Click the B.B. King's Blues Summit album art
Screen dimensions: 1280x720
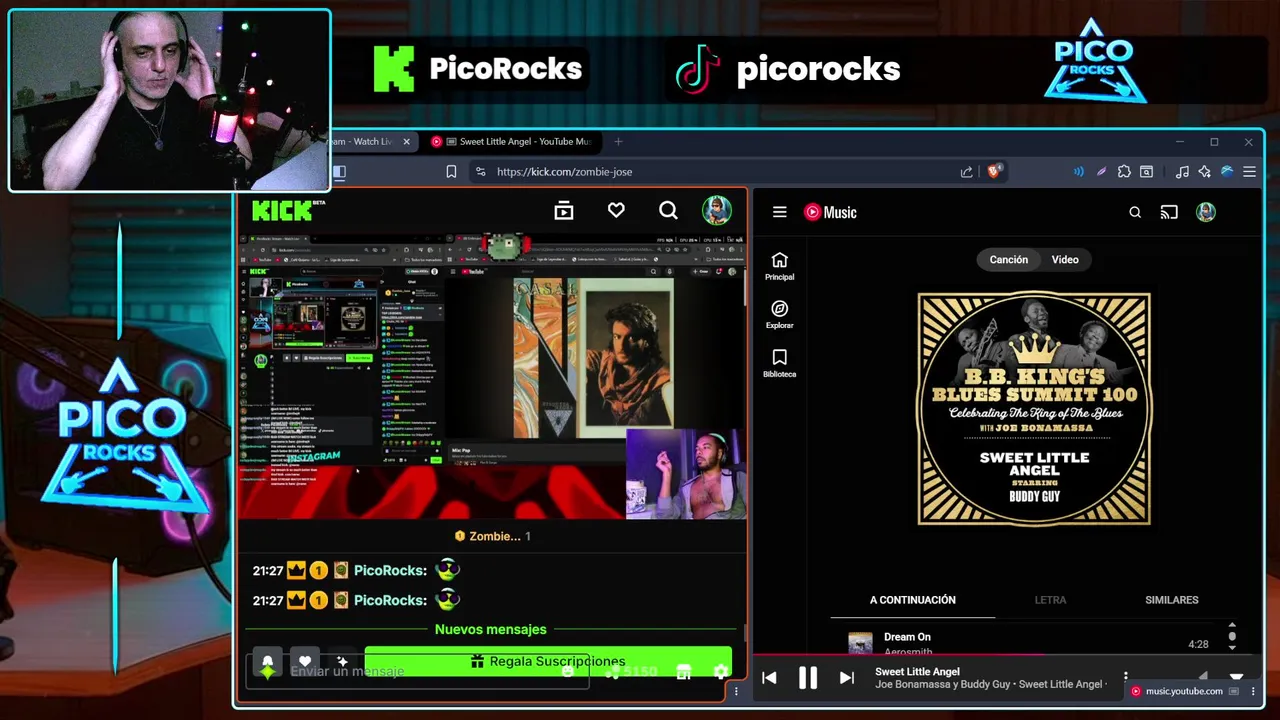coord(1034,409)
